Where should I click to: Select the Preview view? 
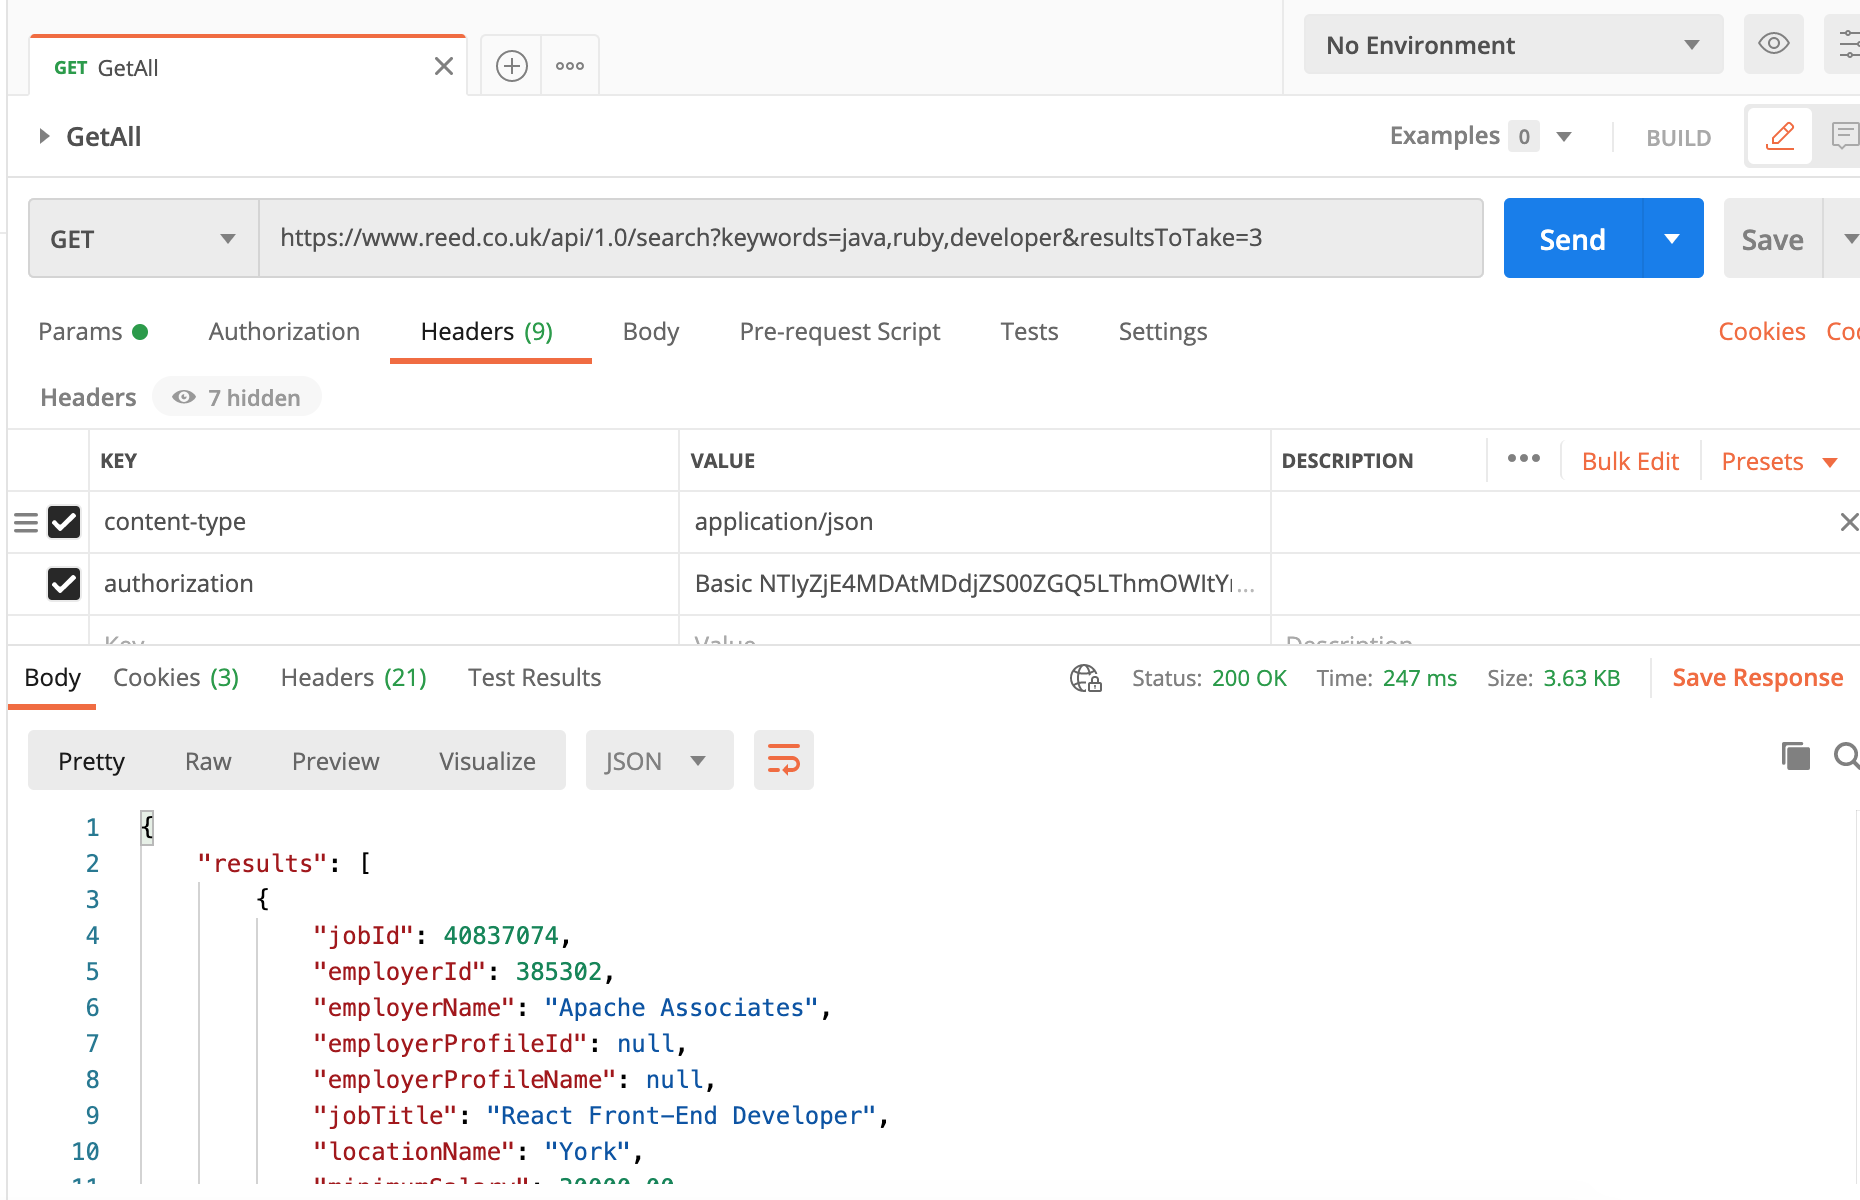[335, 761]
